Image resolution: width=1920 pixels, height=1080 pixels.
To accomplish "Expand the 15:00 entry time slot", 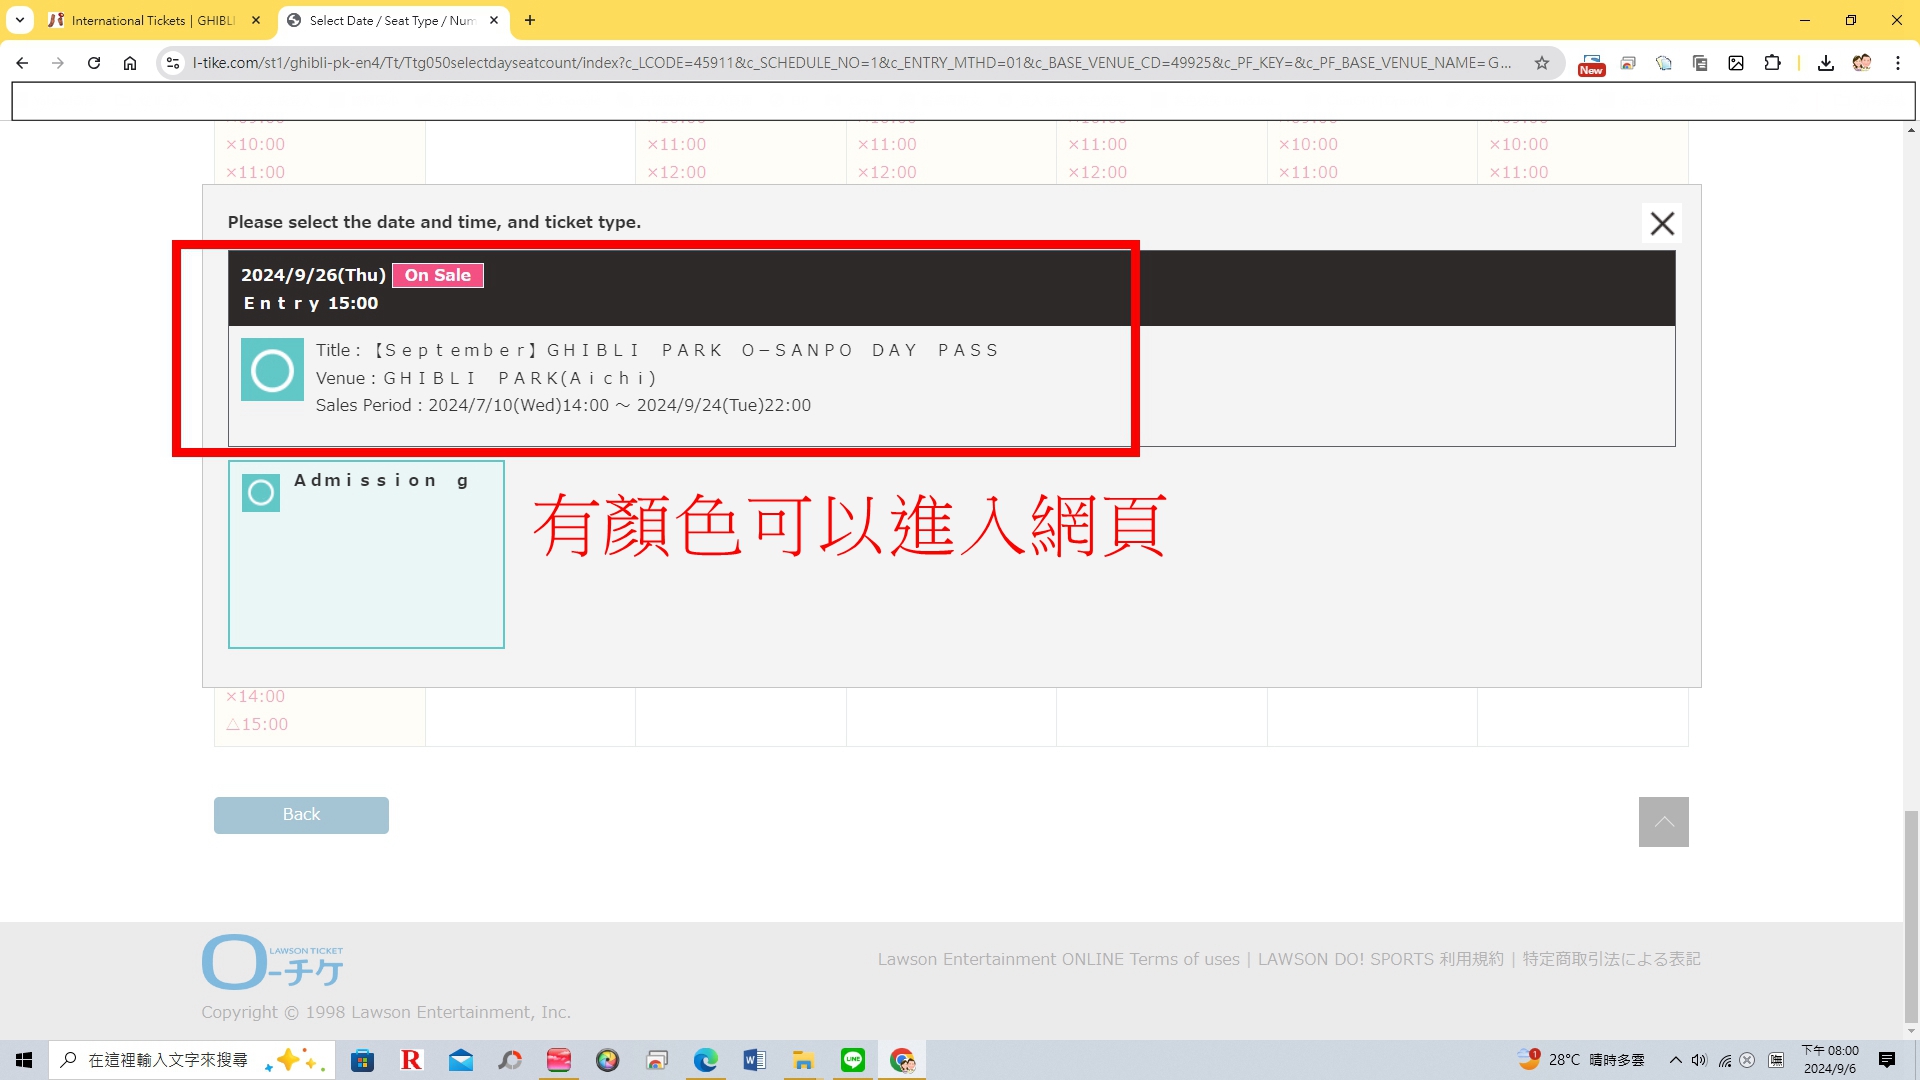I will [257, 723].
